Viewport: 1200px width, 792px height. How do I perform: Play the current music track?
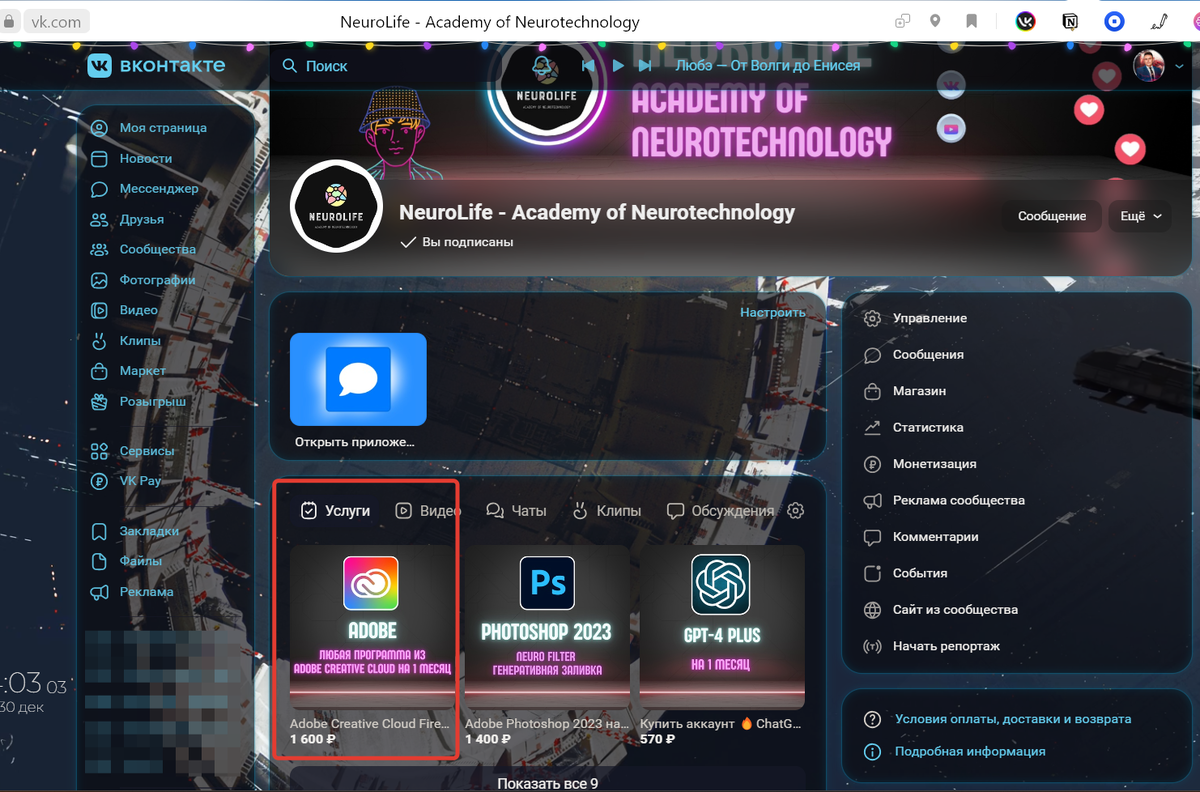(618, 65)
